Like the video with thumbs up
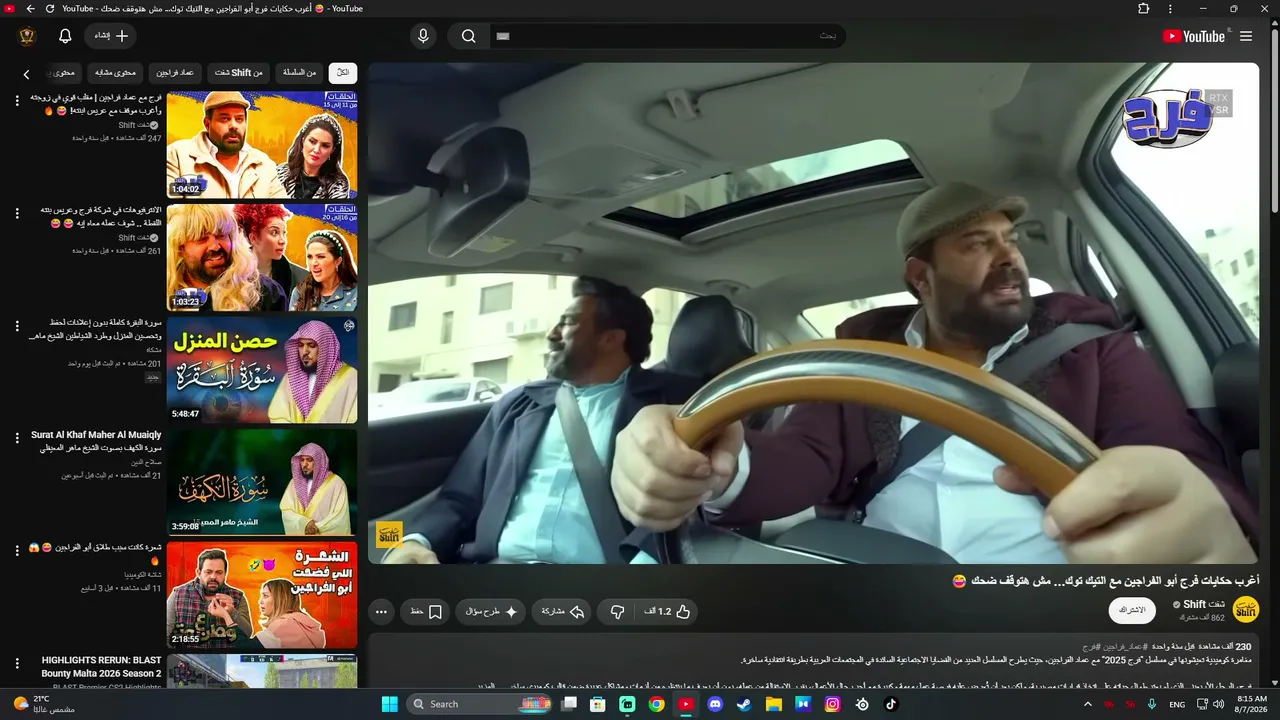 (x=669, y=611)
